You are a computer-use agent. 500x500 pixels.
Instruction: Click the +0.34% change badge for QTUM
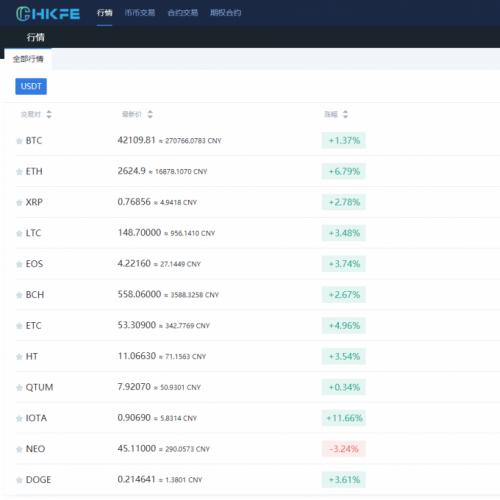pos(344,387)
